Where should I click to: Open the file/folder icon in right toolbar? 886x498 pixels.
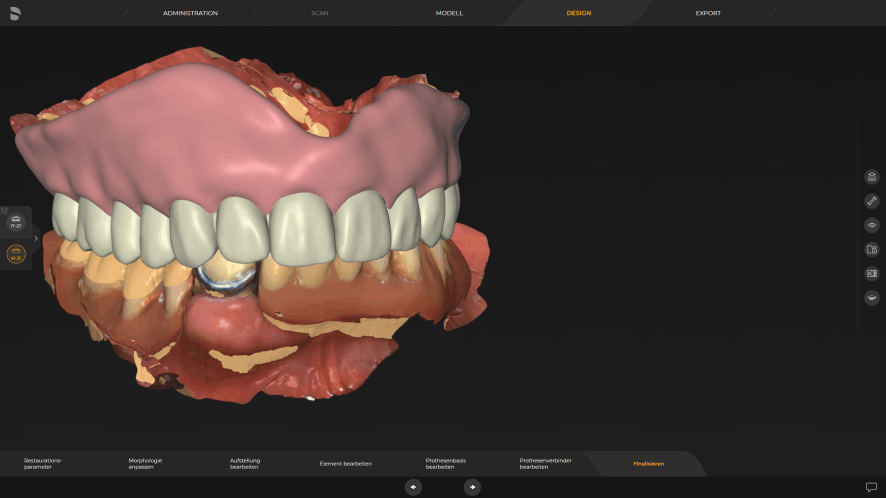pyautogui.click(x=871, y=249)
